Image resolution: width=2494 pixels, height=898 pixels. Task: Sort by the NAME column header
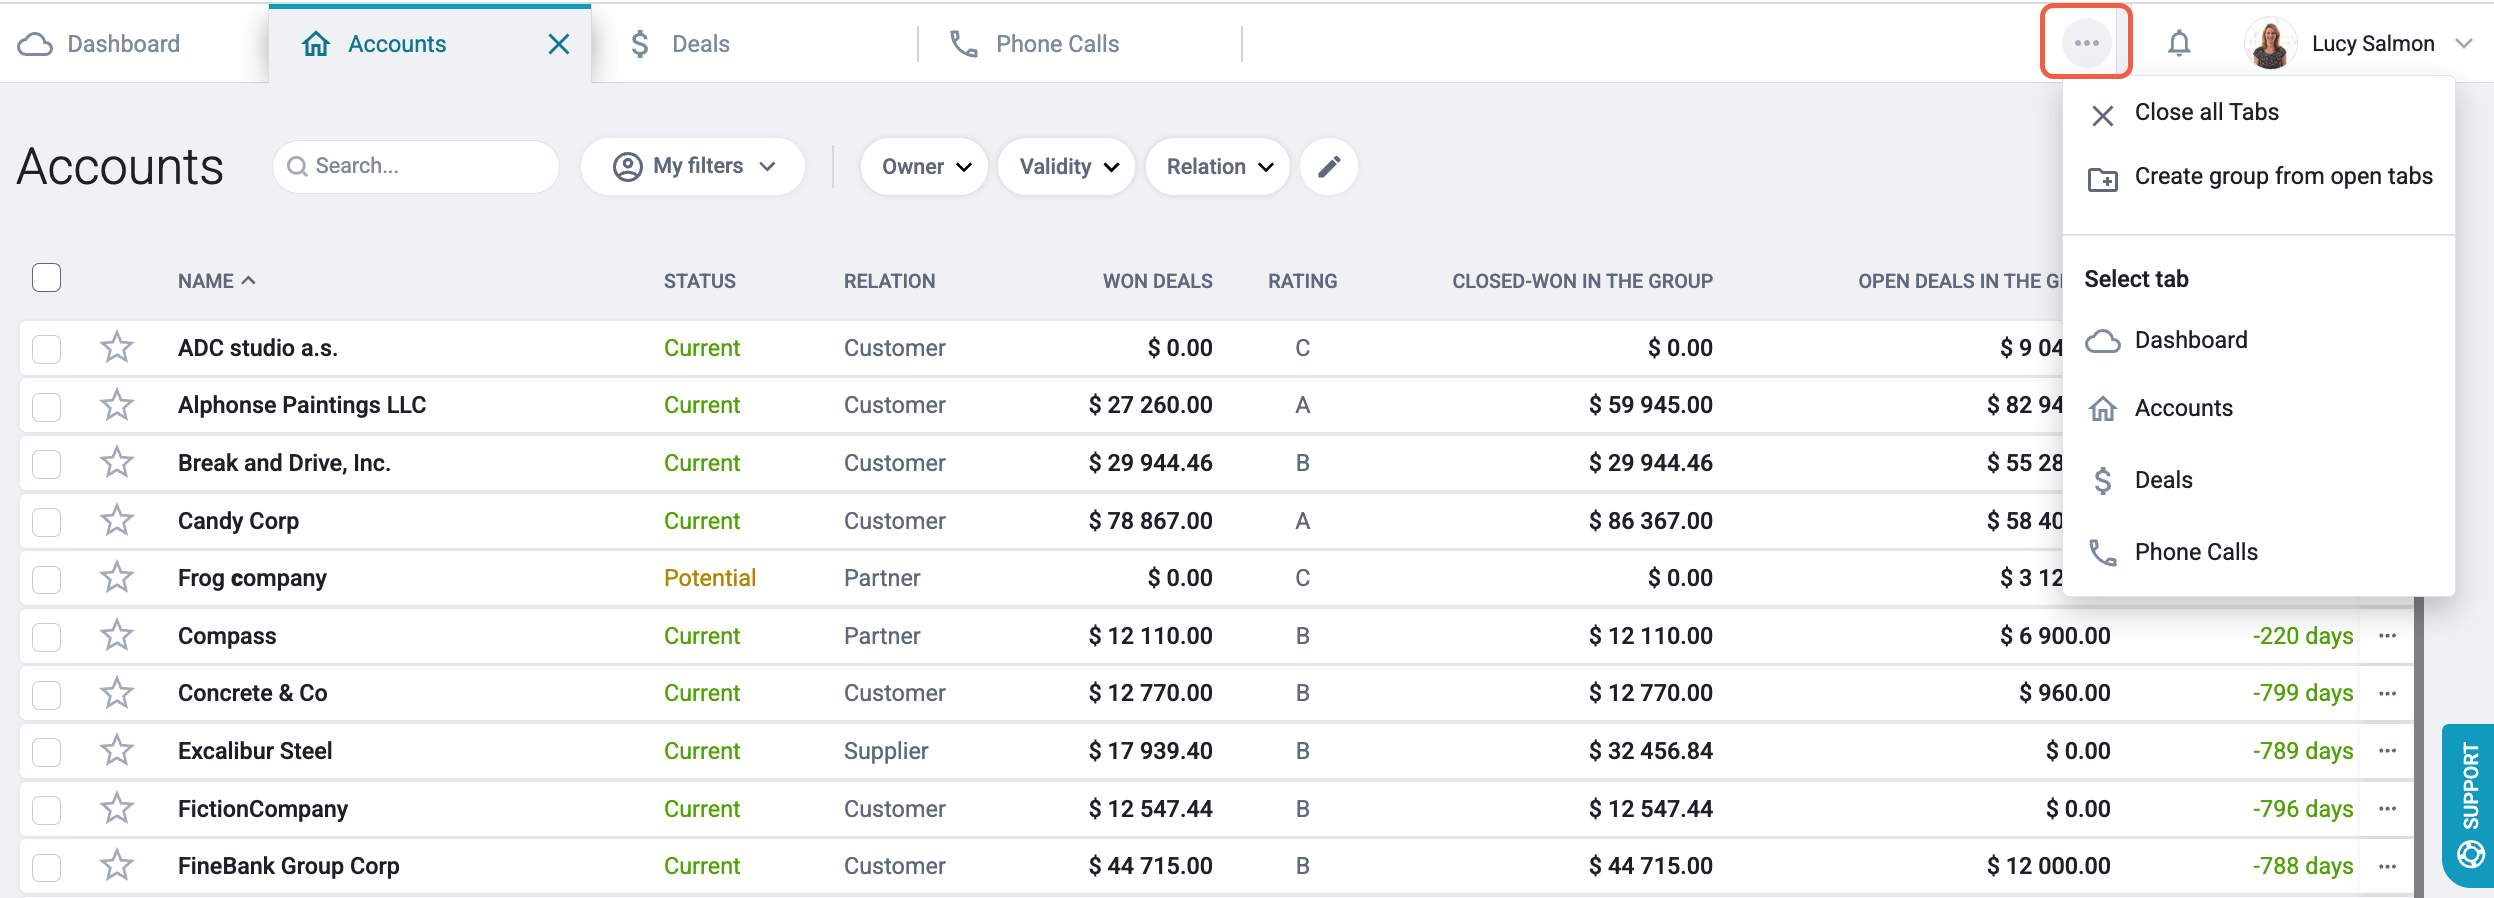tap(216, 281)
